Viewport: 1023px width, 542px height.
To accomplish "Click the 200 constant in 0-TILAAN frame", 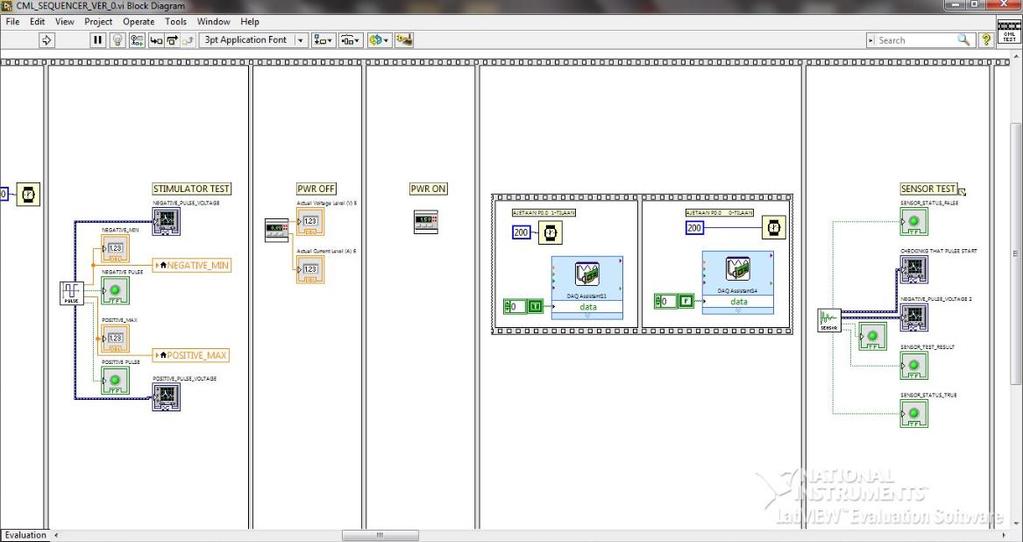I will pyautogui.click(x=695, y=228).
